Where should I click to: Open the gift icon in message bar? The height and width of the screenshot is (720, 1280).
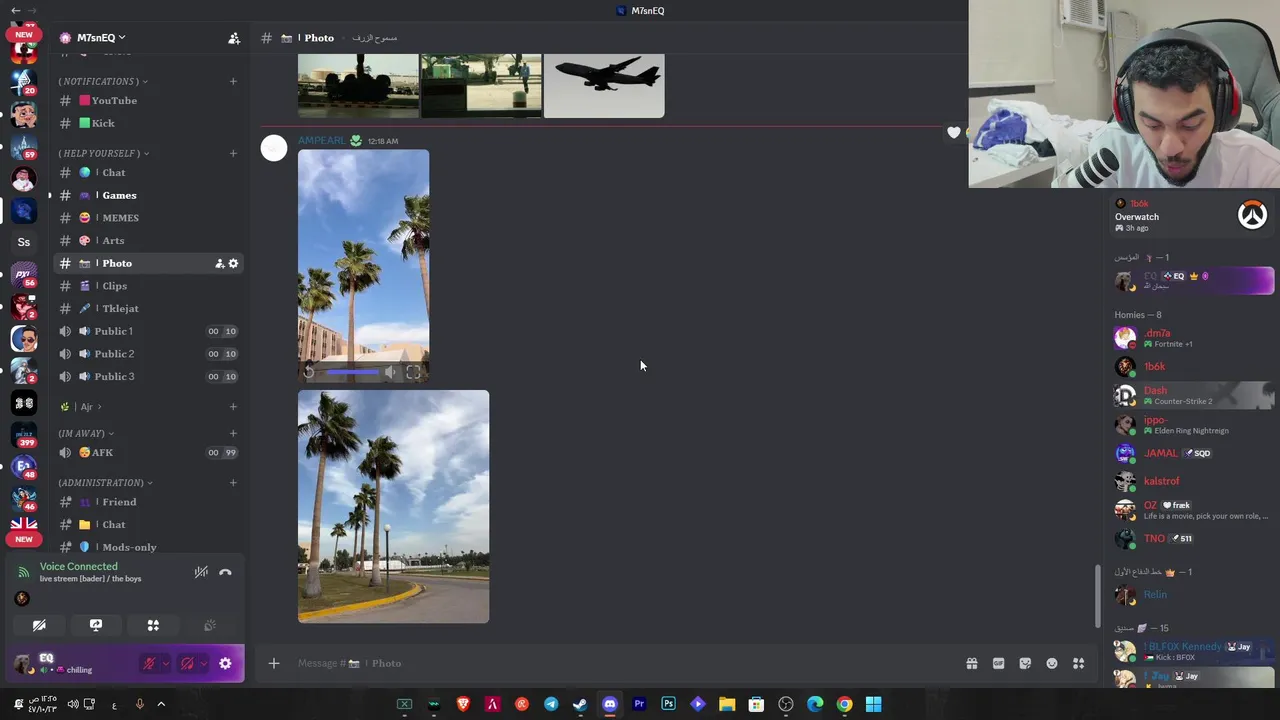pyautogui.click(x=971, y=663)
